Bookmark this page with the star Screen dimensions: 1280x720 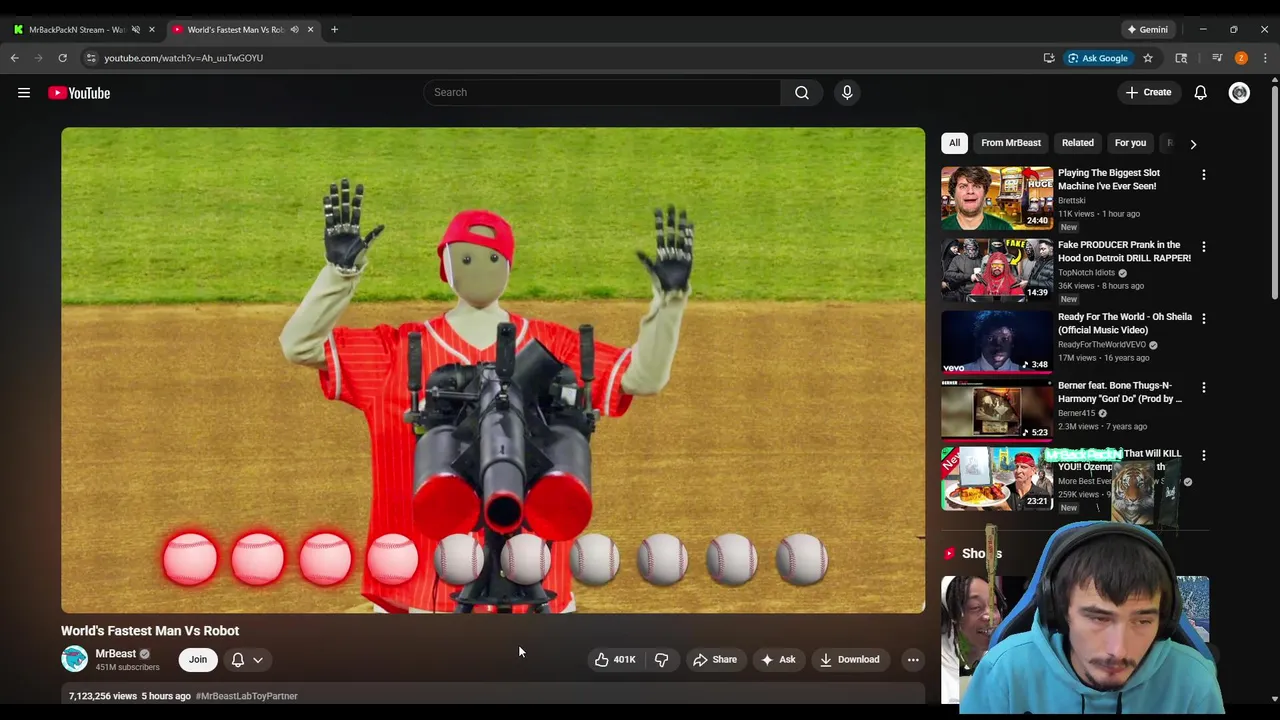coord(1148,58)
